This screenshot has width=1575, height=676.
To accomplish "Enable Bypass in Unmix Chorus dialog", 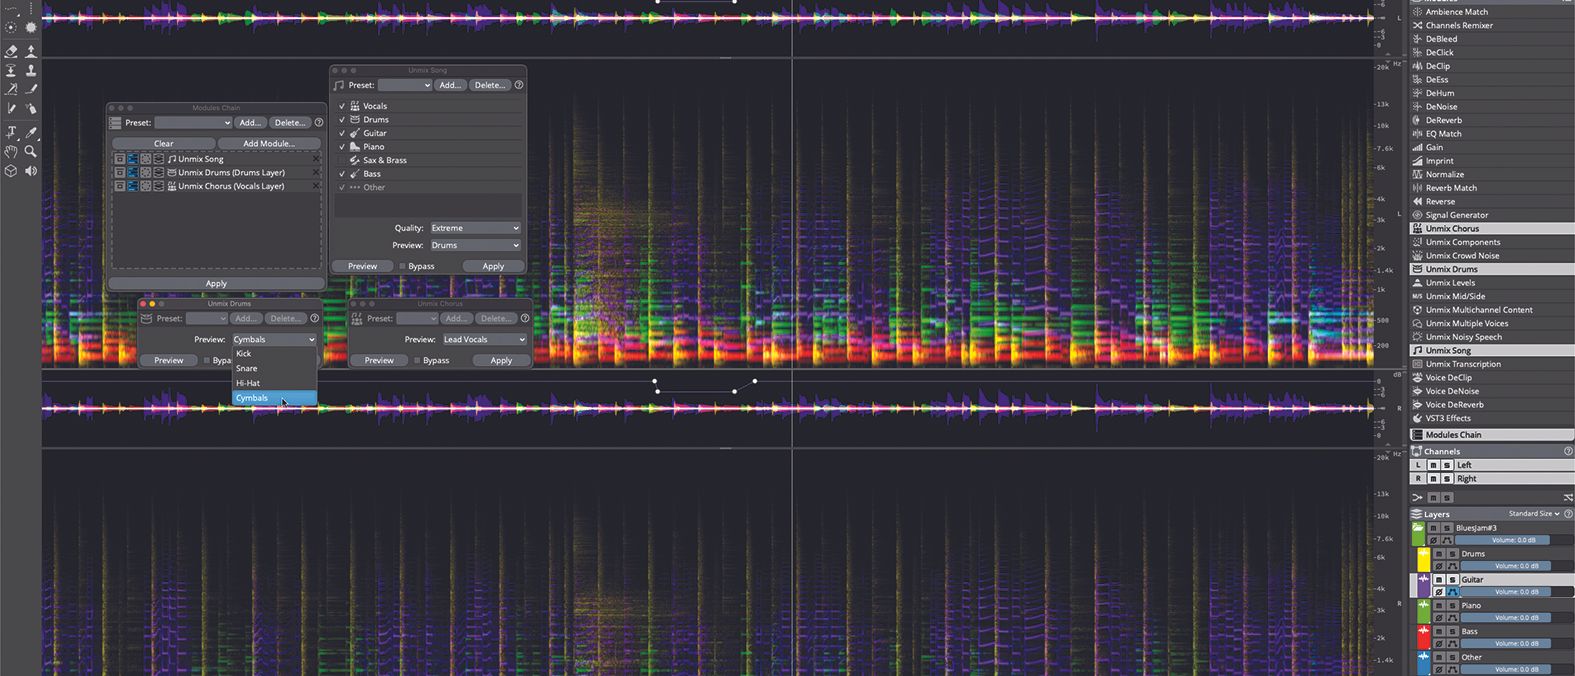I will [x=417, y=360].
